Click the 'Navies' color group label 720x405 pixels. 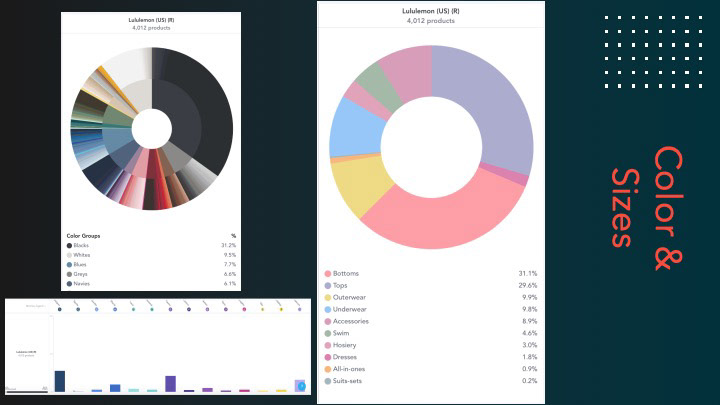(x=82, y=284)
